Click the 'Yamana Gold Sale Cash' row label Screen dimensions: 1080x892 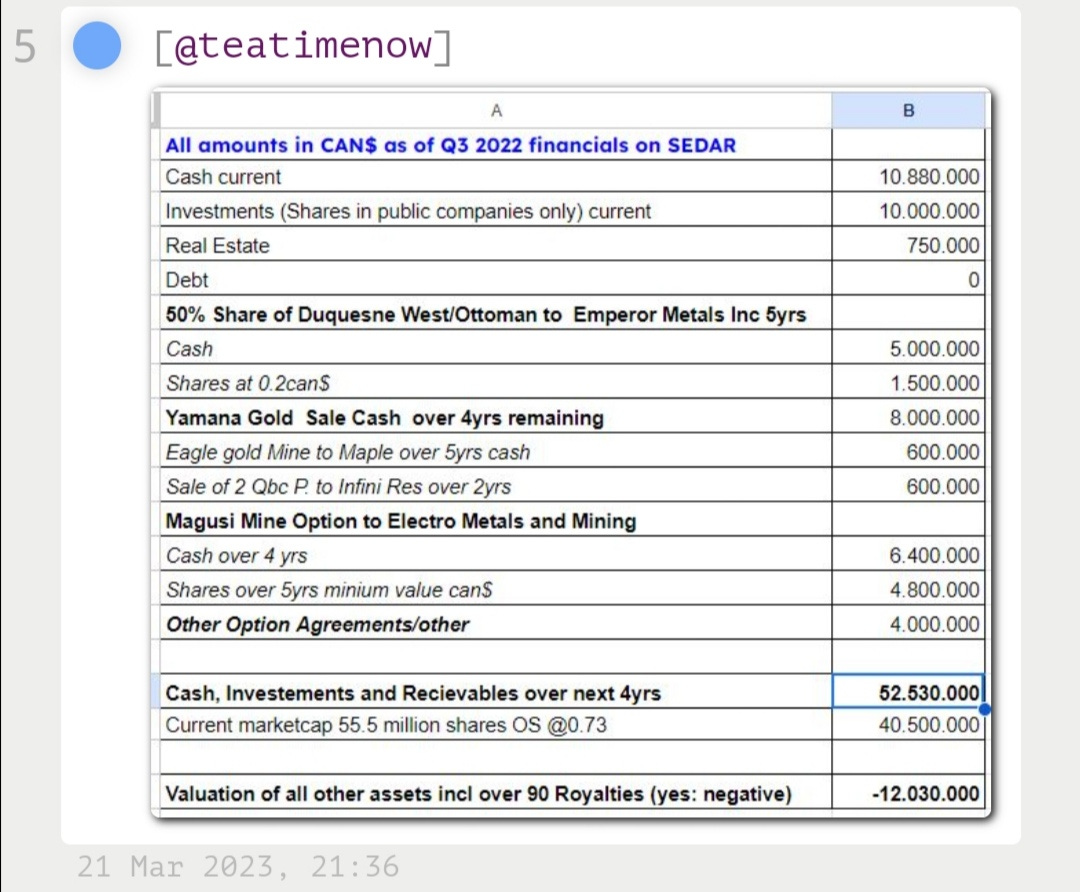384,418
